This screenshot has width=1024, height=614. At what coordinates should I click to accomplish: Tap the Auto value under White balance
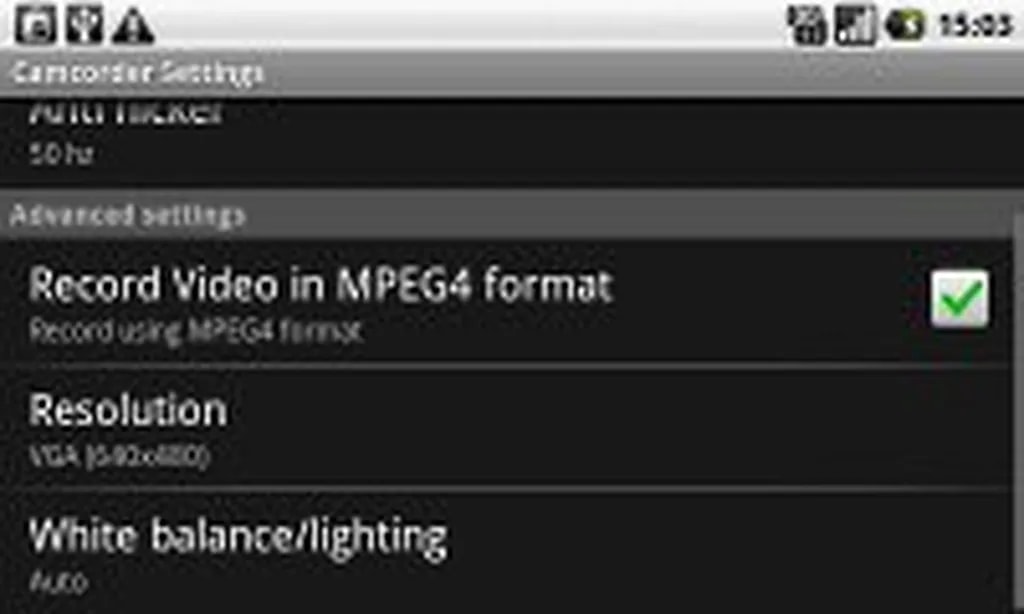click(x=58, y=581)
